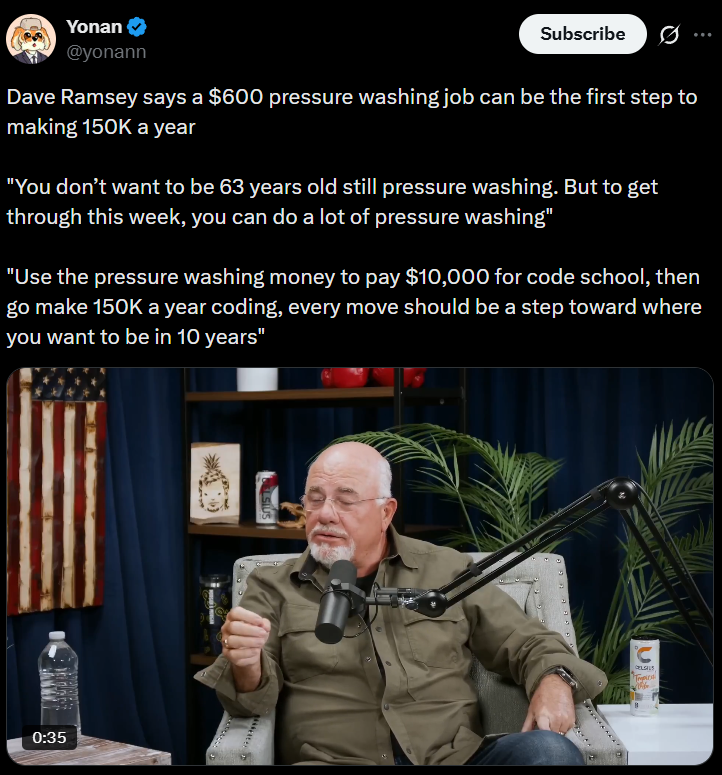Click the Celsius can on the bookshelf

click(x=266, y=497)
